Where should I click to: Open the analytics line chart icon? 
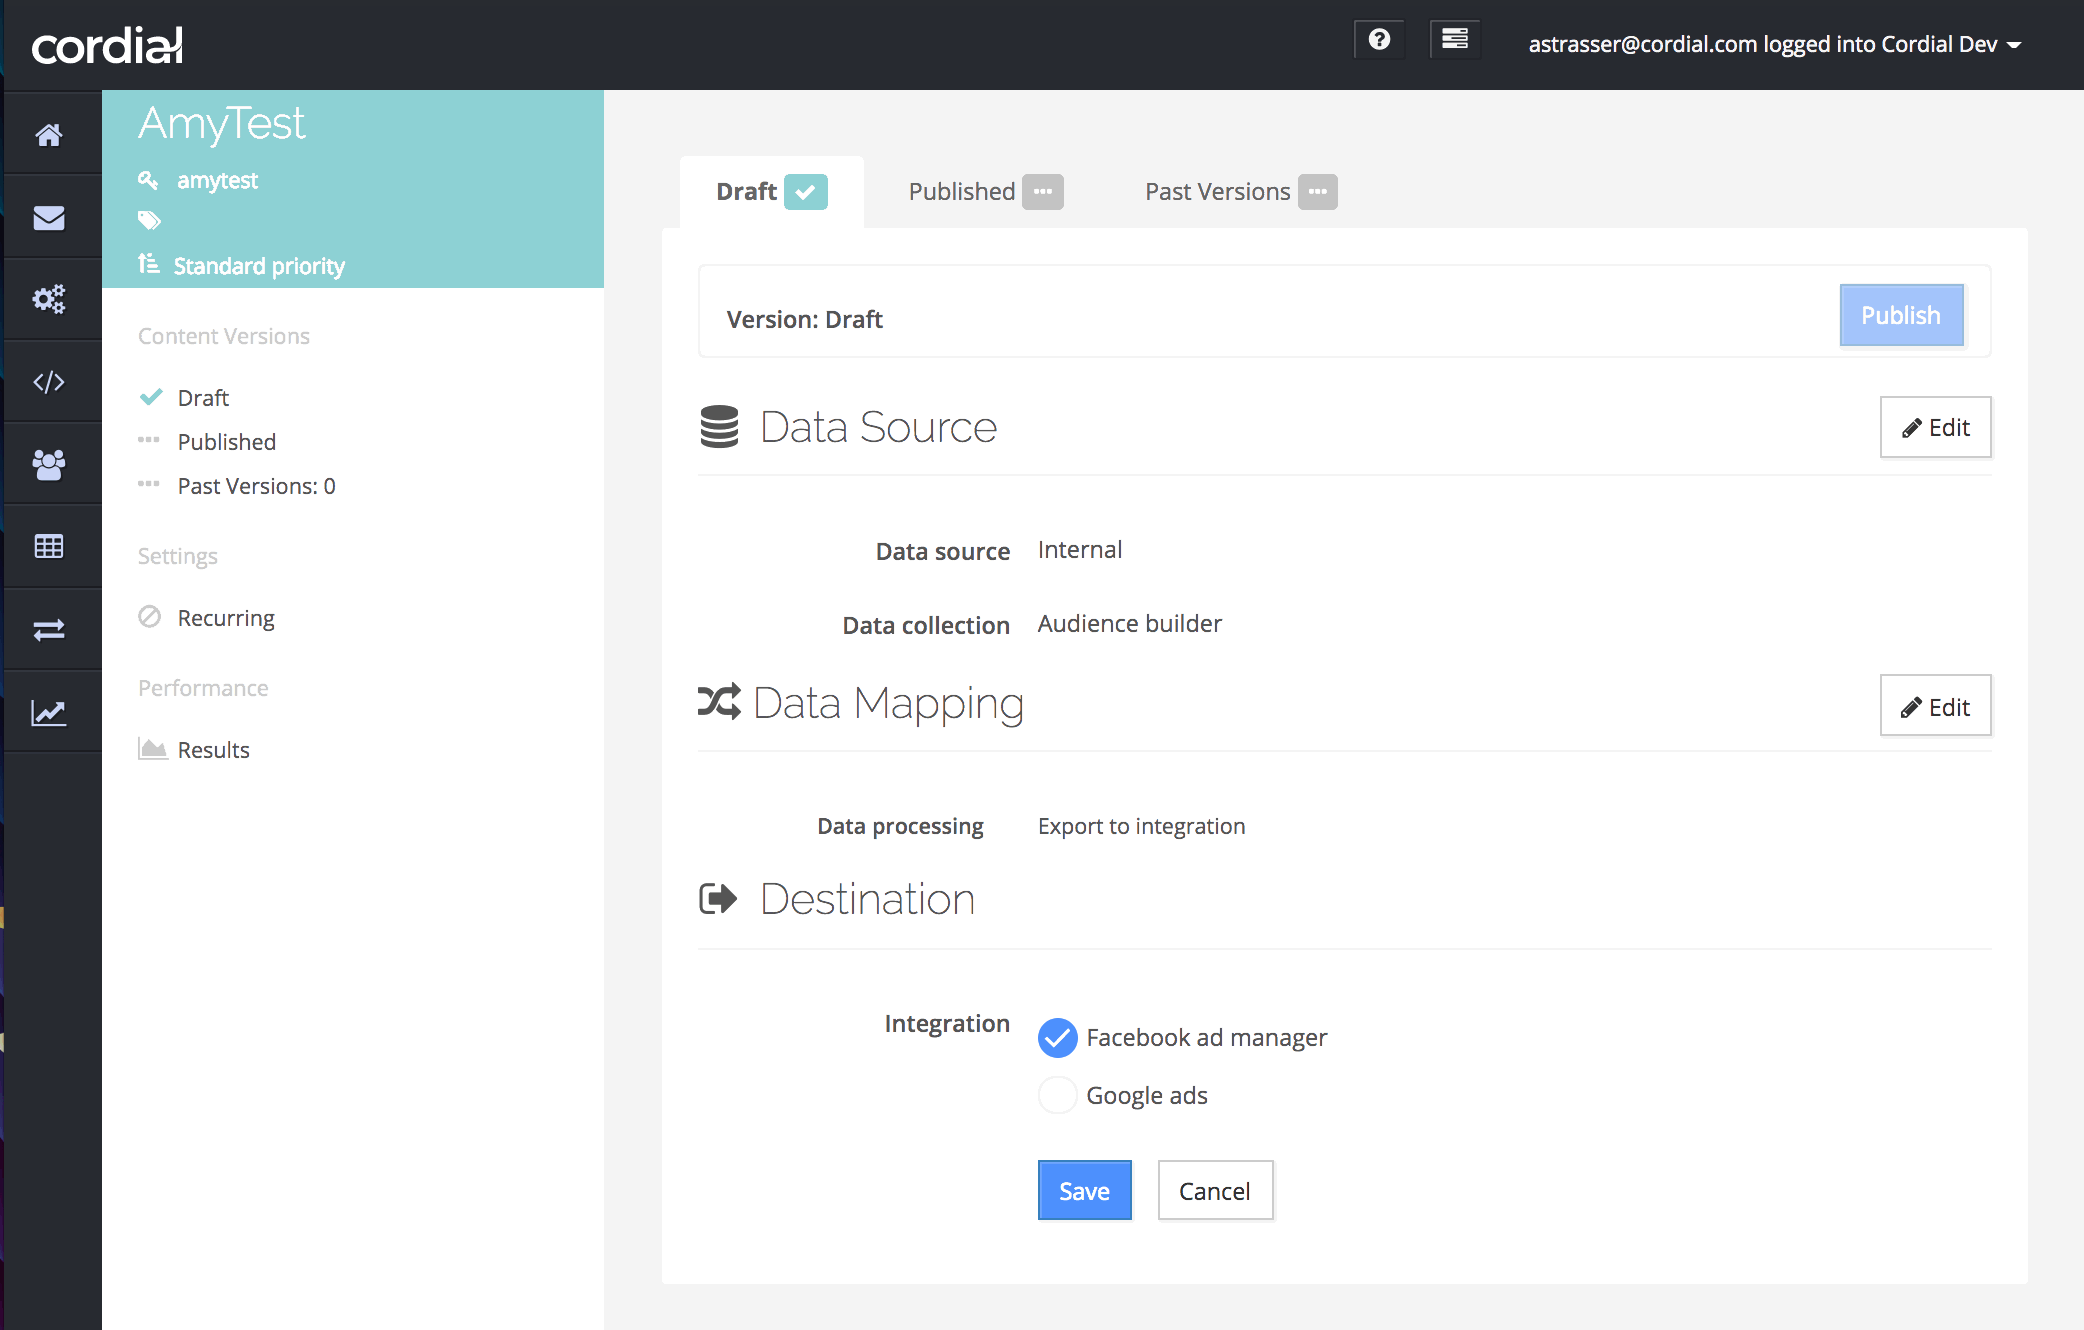[x=49, y=712]
